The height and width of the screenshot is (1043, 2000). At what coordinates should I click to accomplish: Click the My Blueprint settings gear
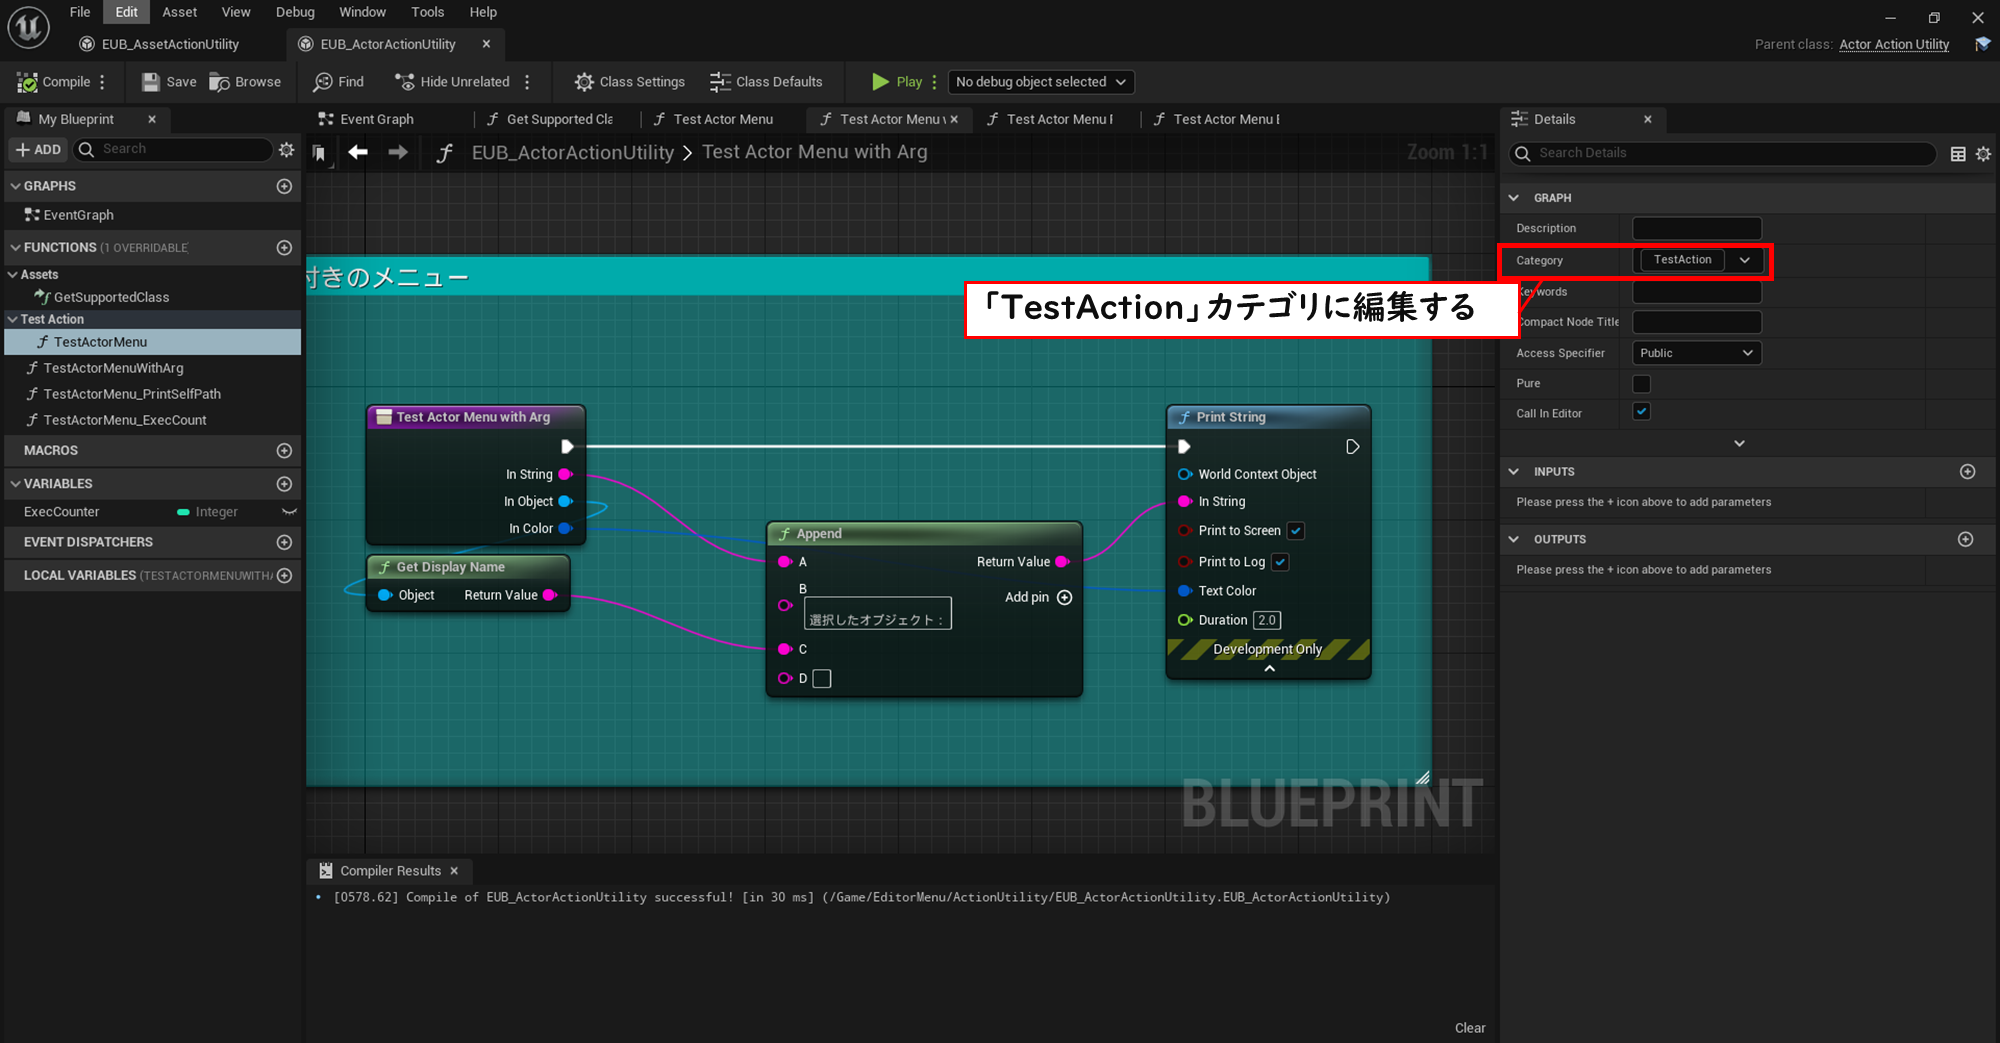pyautogui.click(x=287, y=149)
